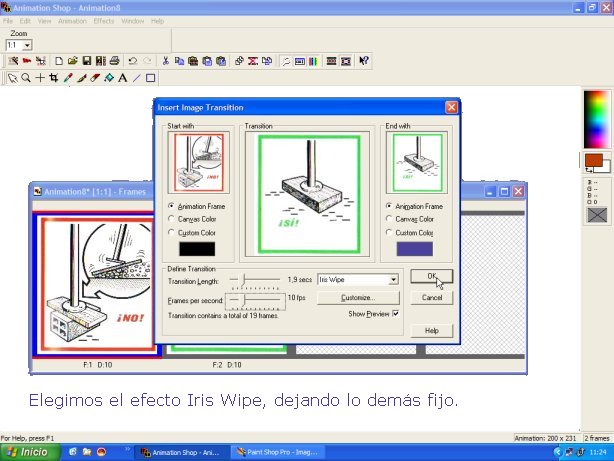This screenshot has height=461, width=614.
Task: Select the Eraser tool
Action: 95,78
